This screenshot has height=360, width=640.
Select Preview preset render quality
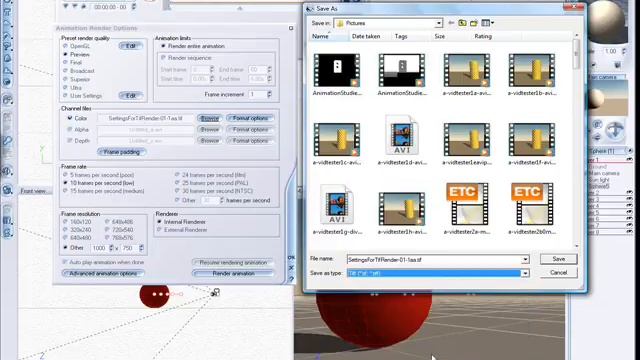pyautogui.click(x=76, y=54)
